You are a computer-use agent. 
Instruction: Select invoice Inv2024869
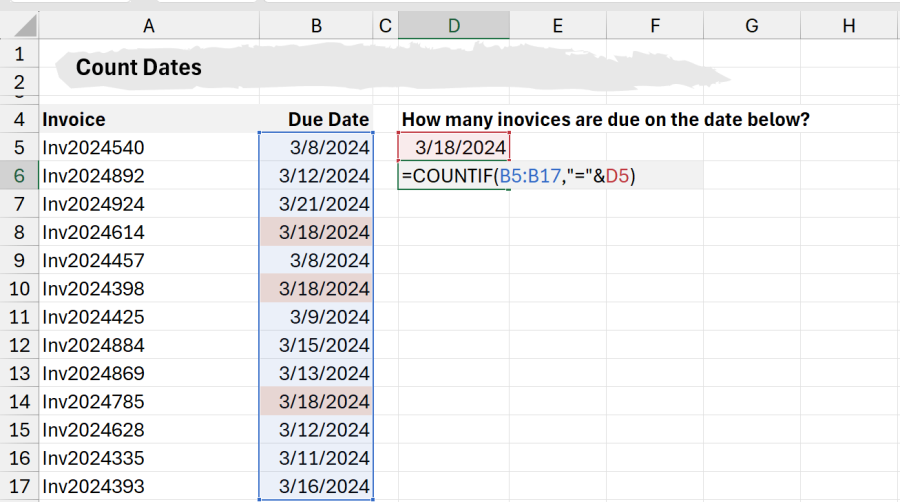point(149,373)
